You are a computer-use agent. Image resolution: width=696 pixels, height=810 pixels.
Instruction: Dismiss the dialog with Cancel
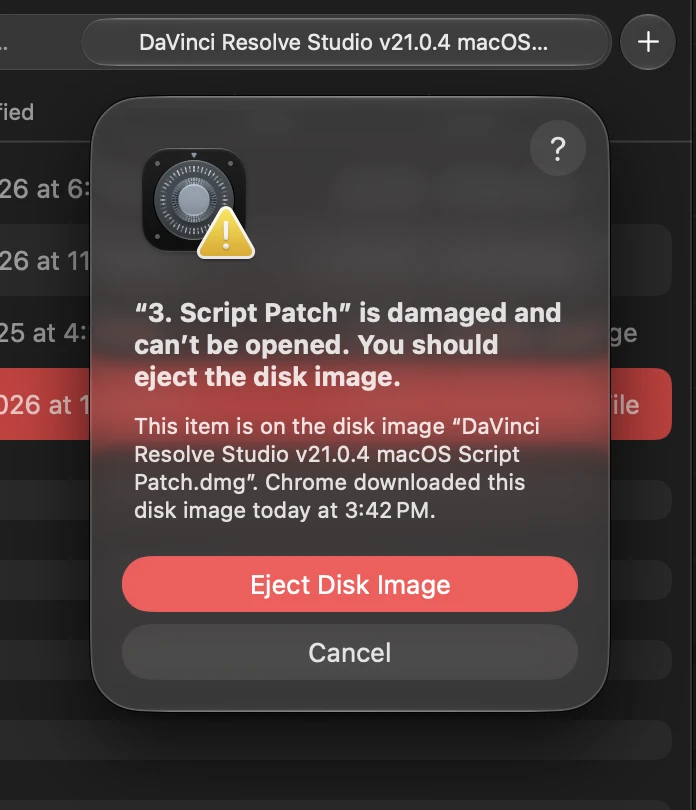click(x=350, y=652)
